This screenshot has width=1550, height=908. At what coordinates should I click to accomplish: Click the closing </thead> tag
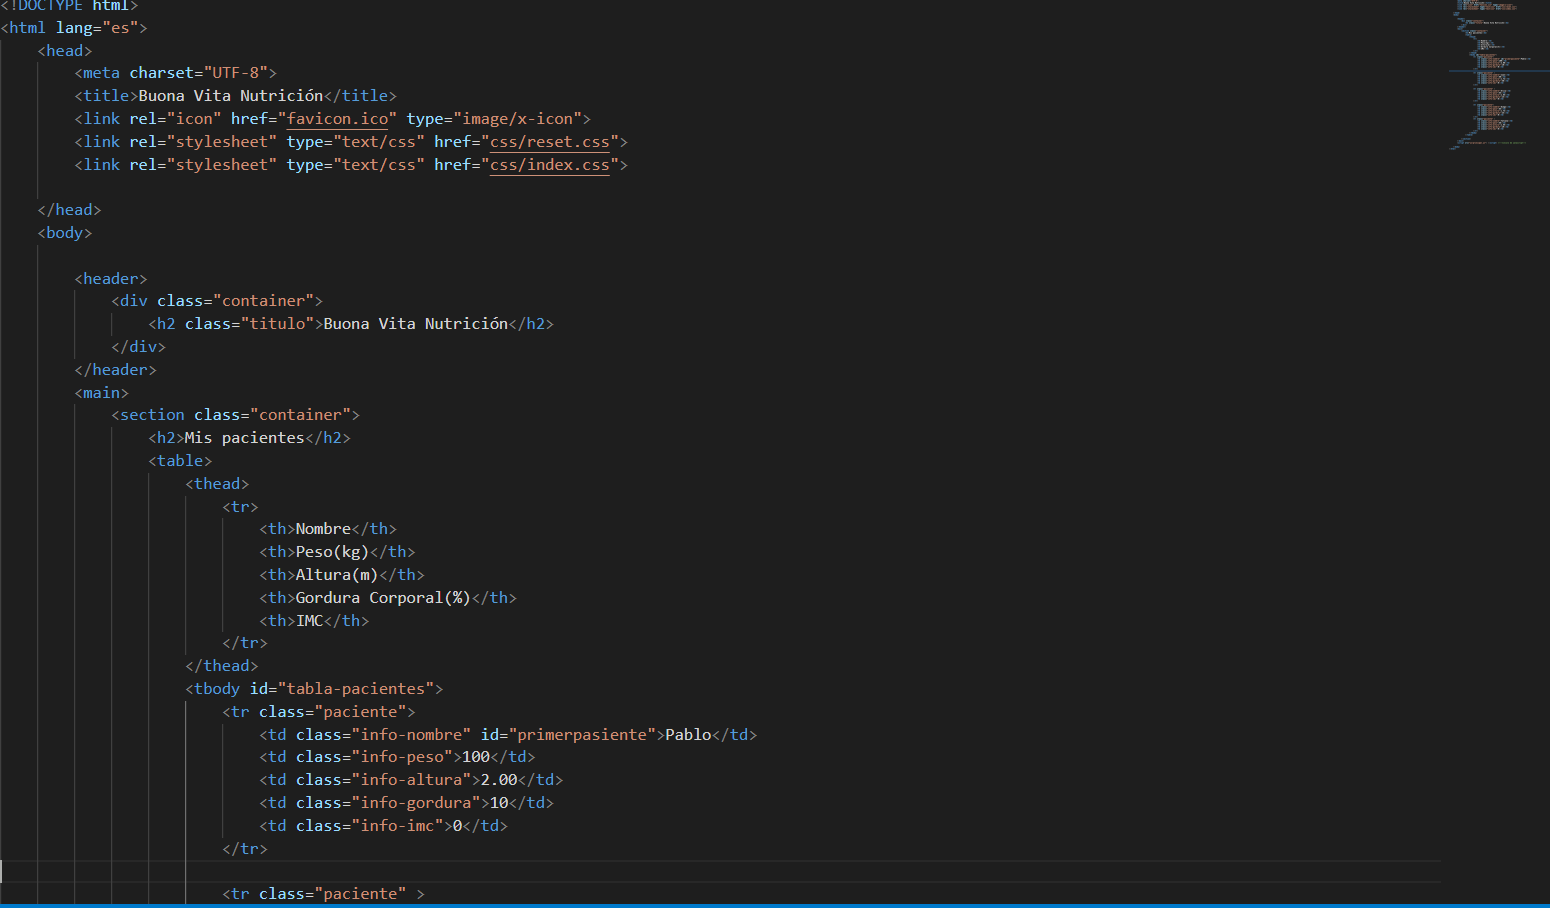(x=222, y=666)
